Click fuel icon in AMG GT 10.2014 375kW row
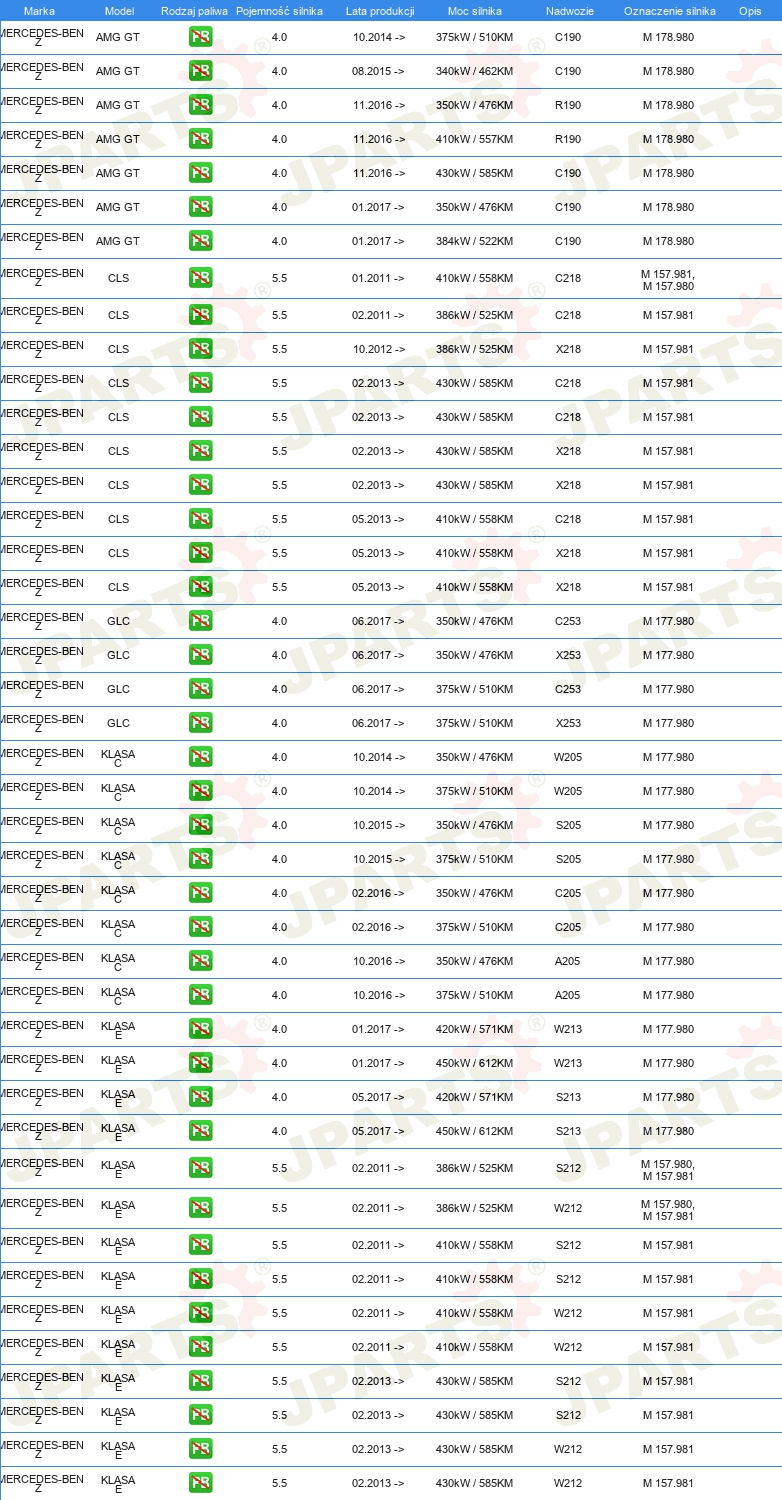 pos(200,37)
